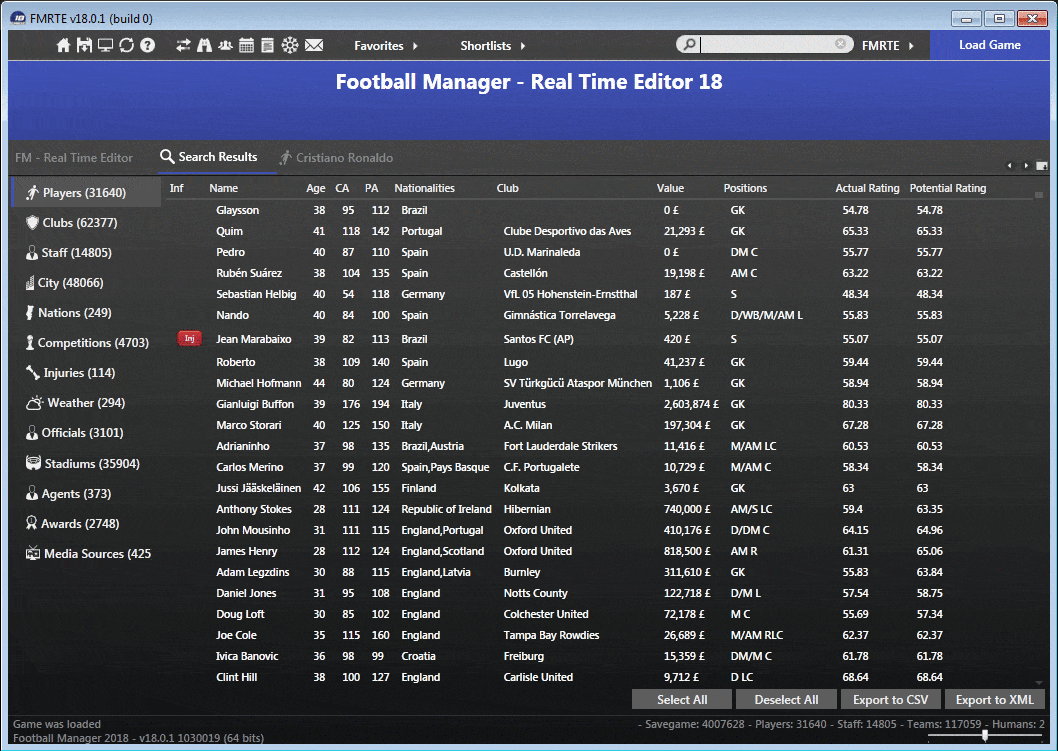The width and height of the screenshot is (1058, 751).
Task: Open the FMRTE dropdown menu
Action: coord(888,45)
